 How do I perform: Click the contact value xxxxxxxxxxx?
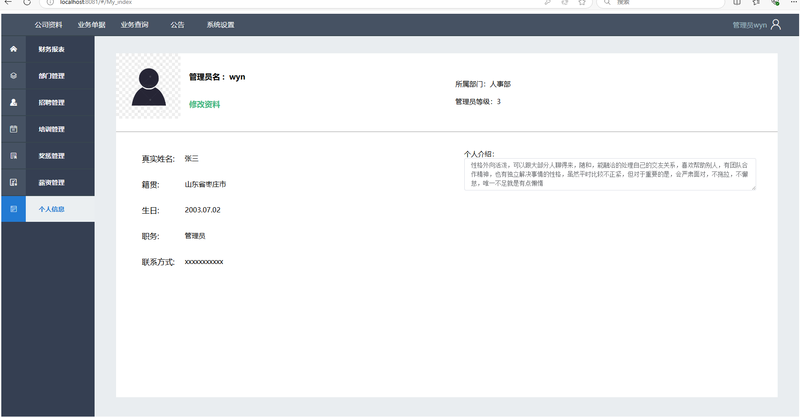[x=204, y=262]
